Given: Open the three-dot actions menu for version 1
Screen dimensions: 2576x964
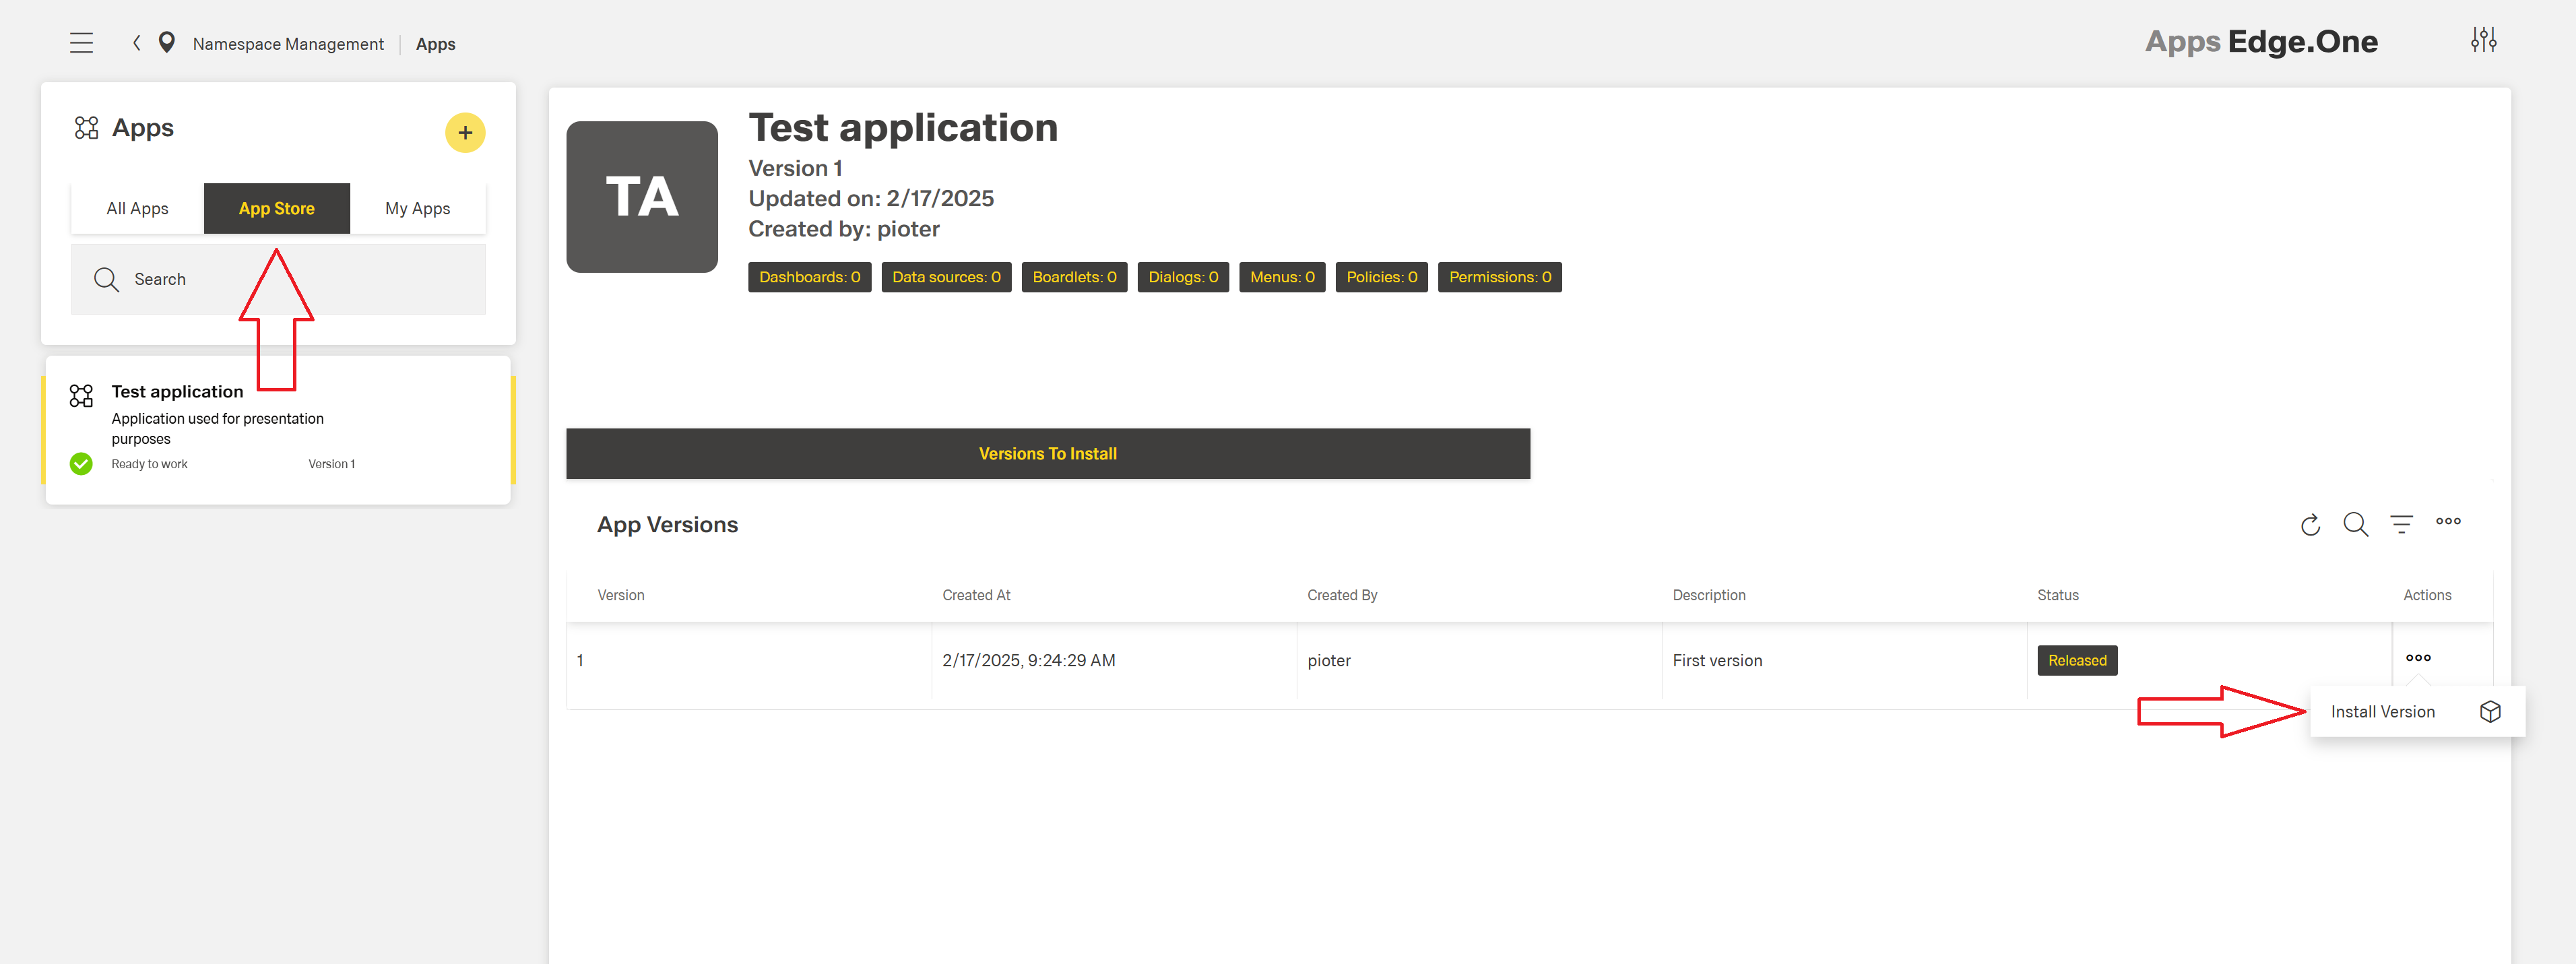Looking at the screenshot, I should pyautogui.click(x=2419, y=657).
